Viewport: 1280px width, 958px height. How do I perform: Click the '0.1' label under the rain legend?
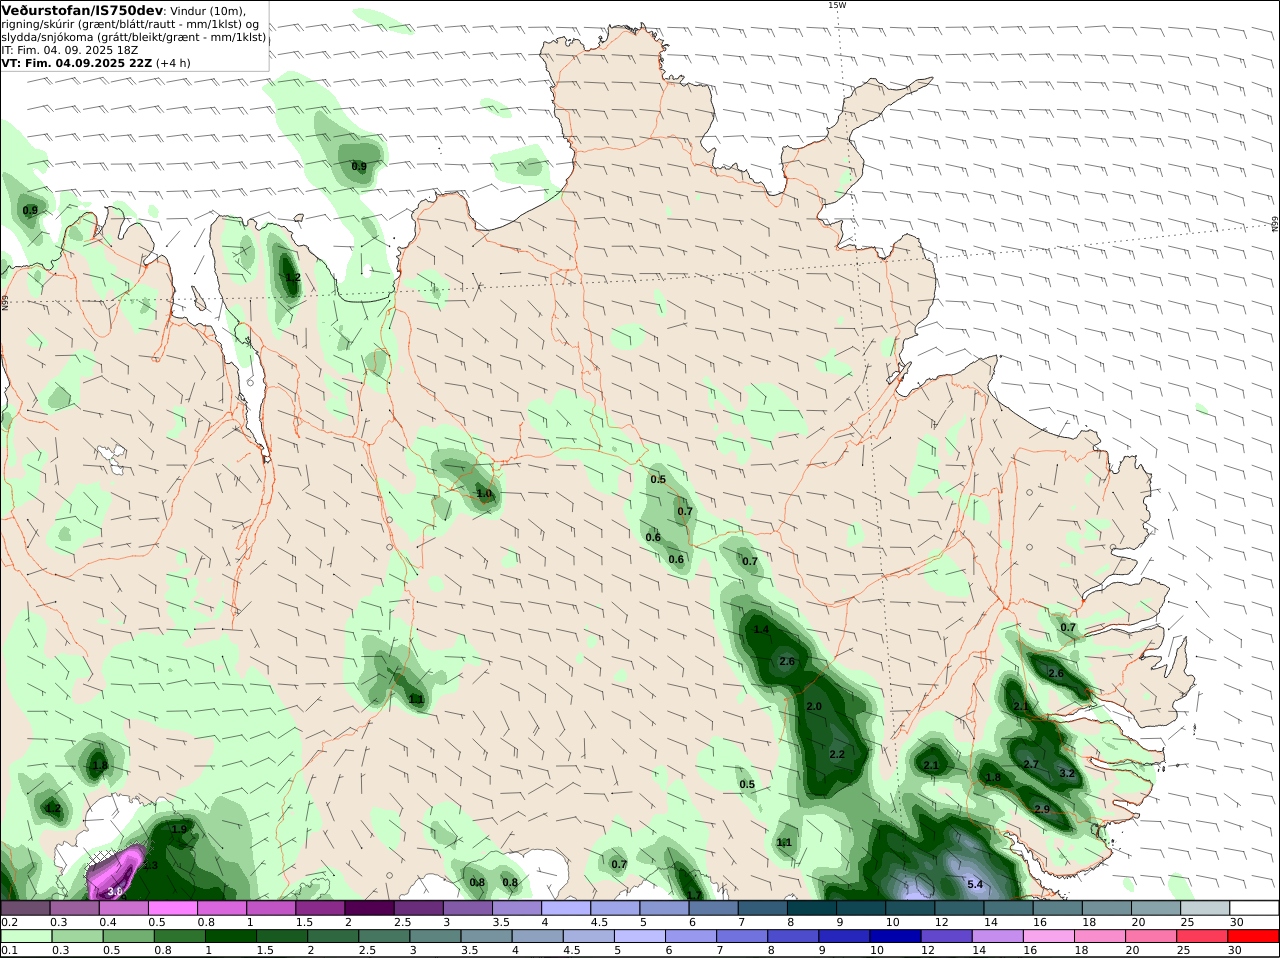coord(9,950)
